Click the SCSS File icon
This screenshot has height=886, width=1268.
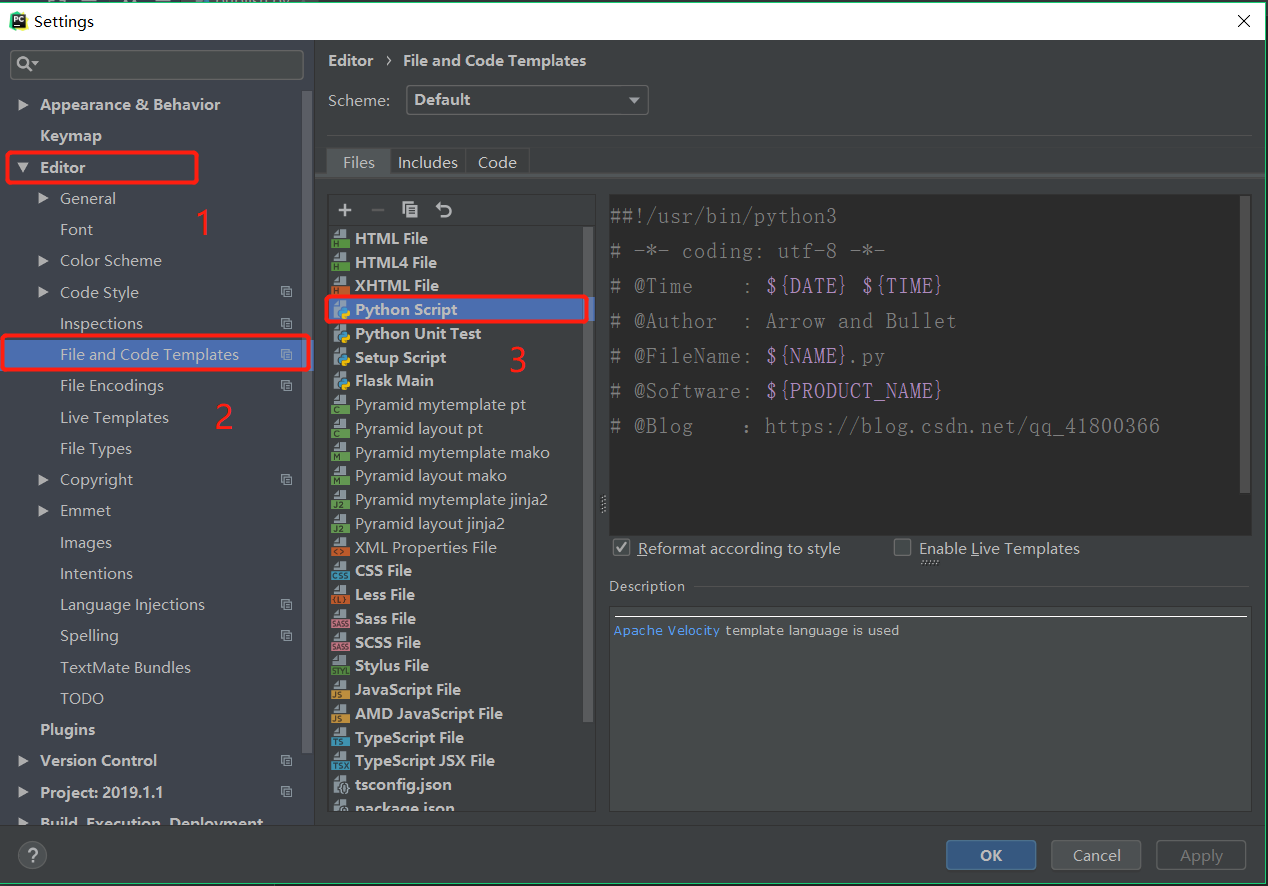(x=340, y=643)
